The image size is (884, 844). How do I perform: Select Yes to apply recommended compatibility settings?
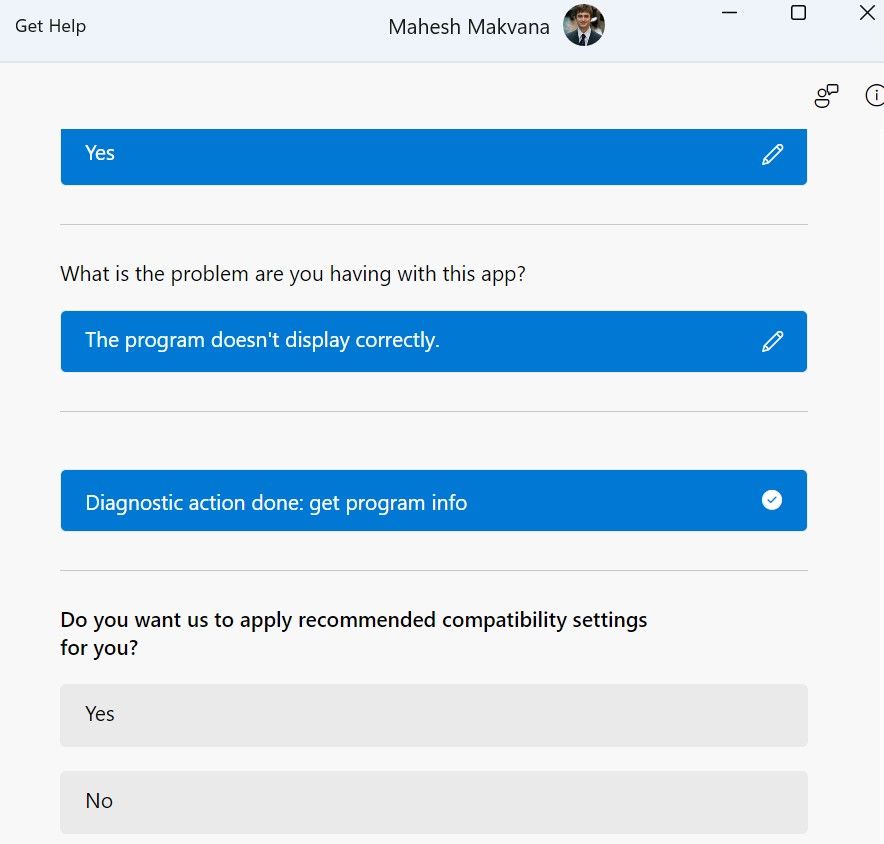coord(433,714)
